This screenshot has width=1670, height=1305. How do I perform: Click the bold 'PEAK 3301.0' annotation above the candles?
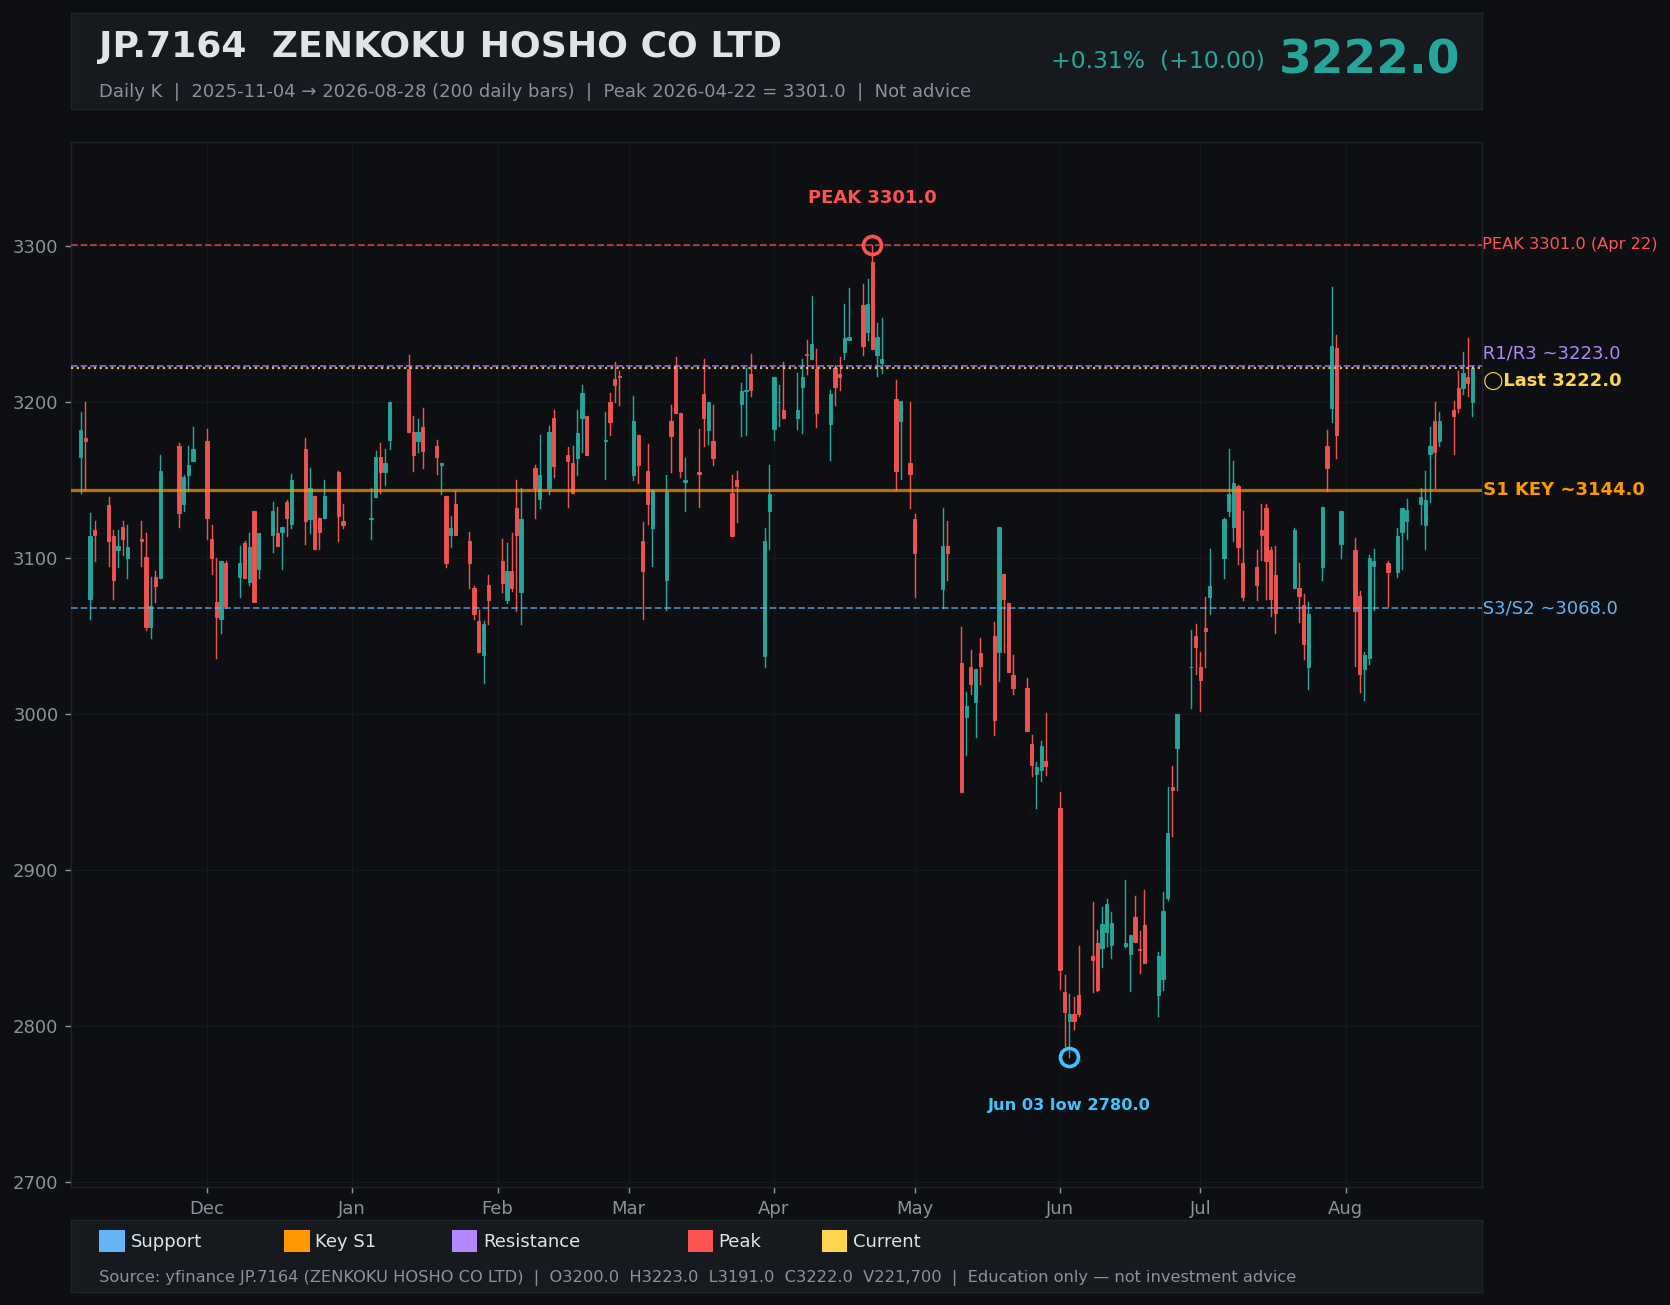(x=872, y=197)
